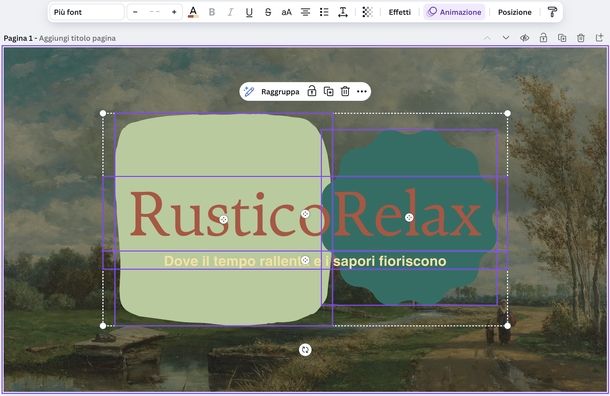The height and width of the screenshot is (396, 610).
Task: Toggle bold formatting
Action: (212, 12)
